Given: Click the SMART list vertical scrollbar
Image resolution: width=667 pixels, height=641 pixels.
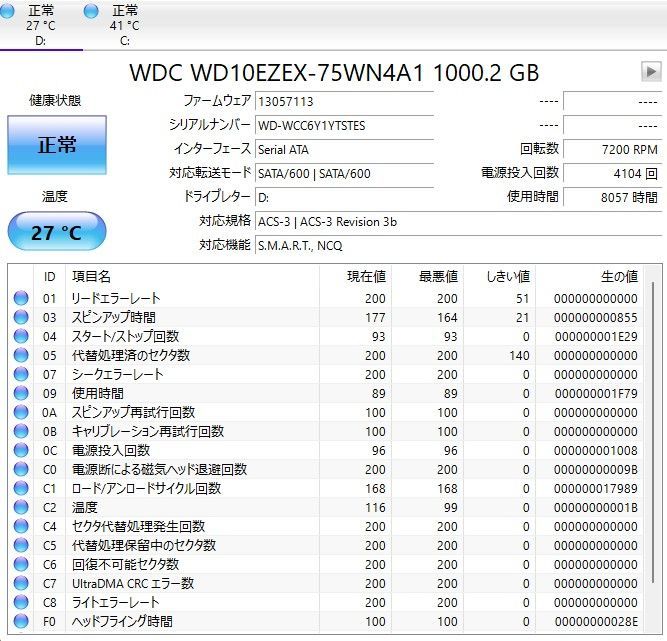Looking at the screenshot, I should pyautogui.click(x=653, y=432).
